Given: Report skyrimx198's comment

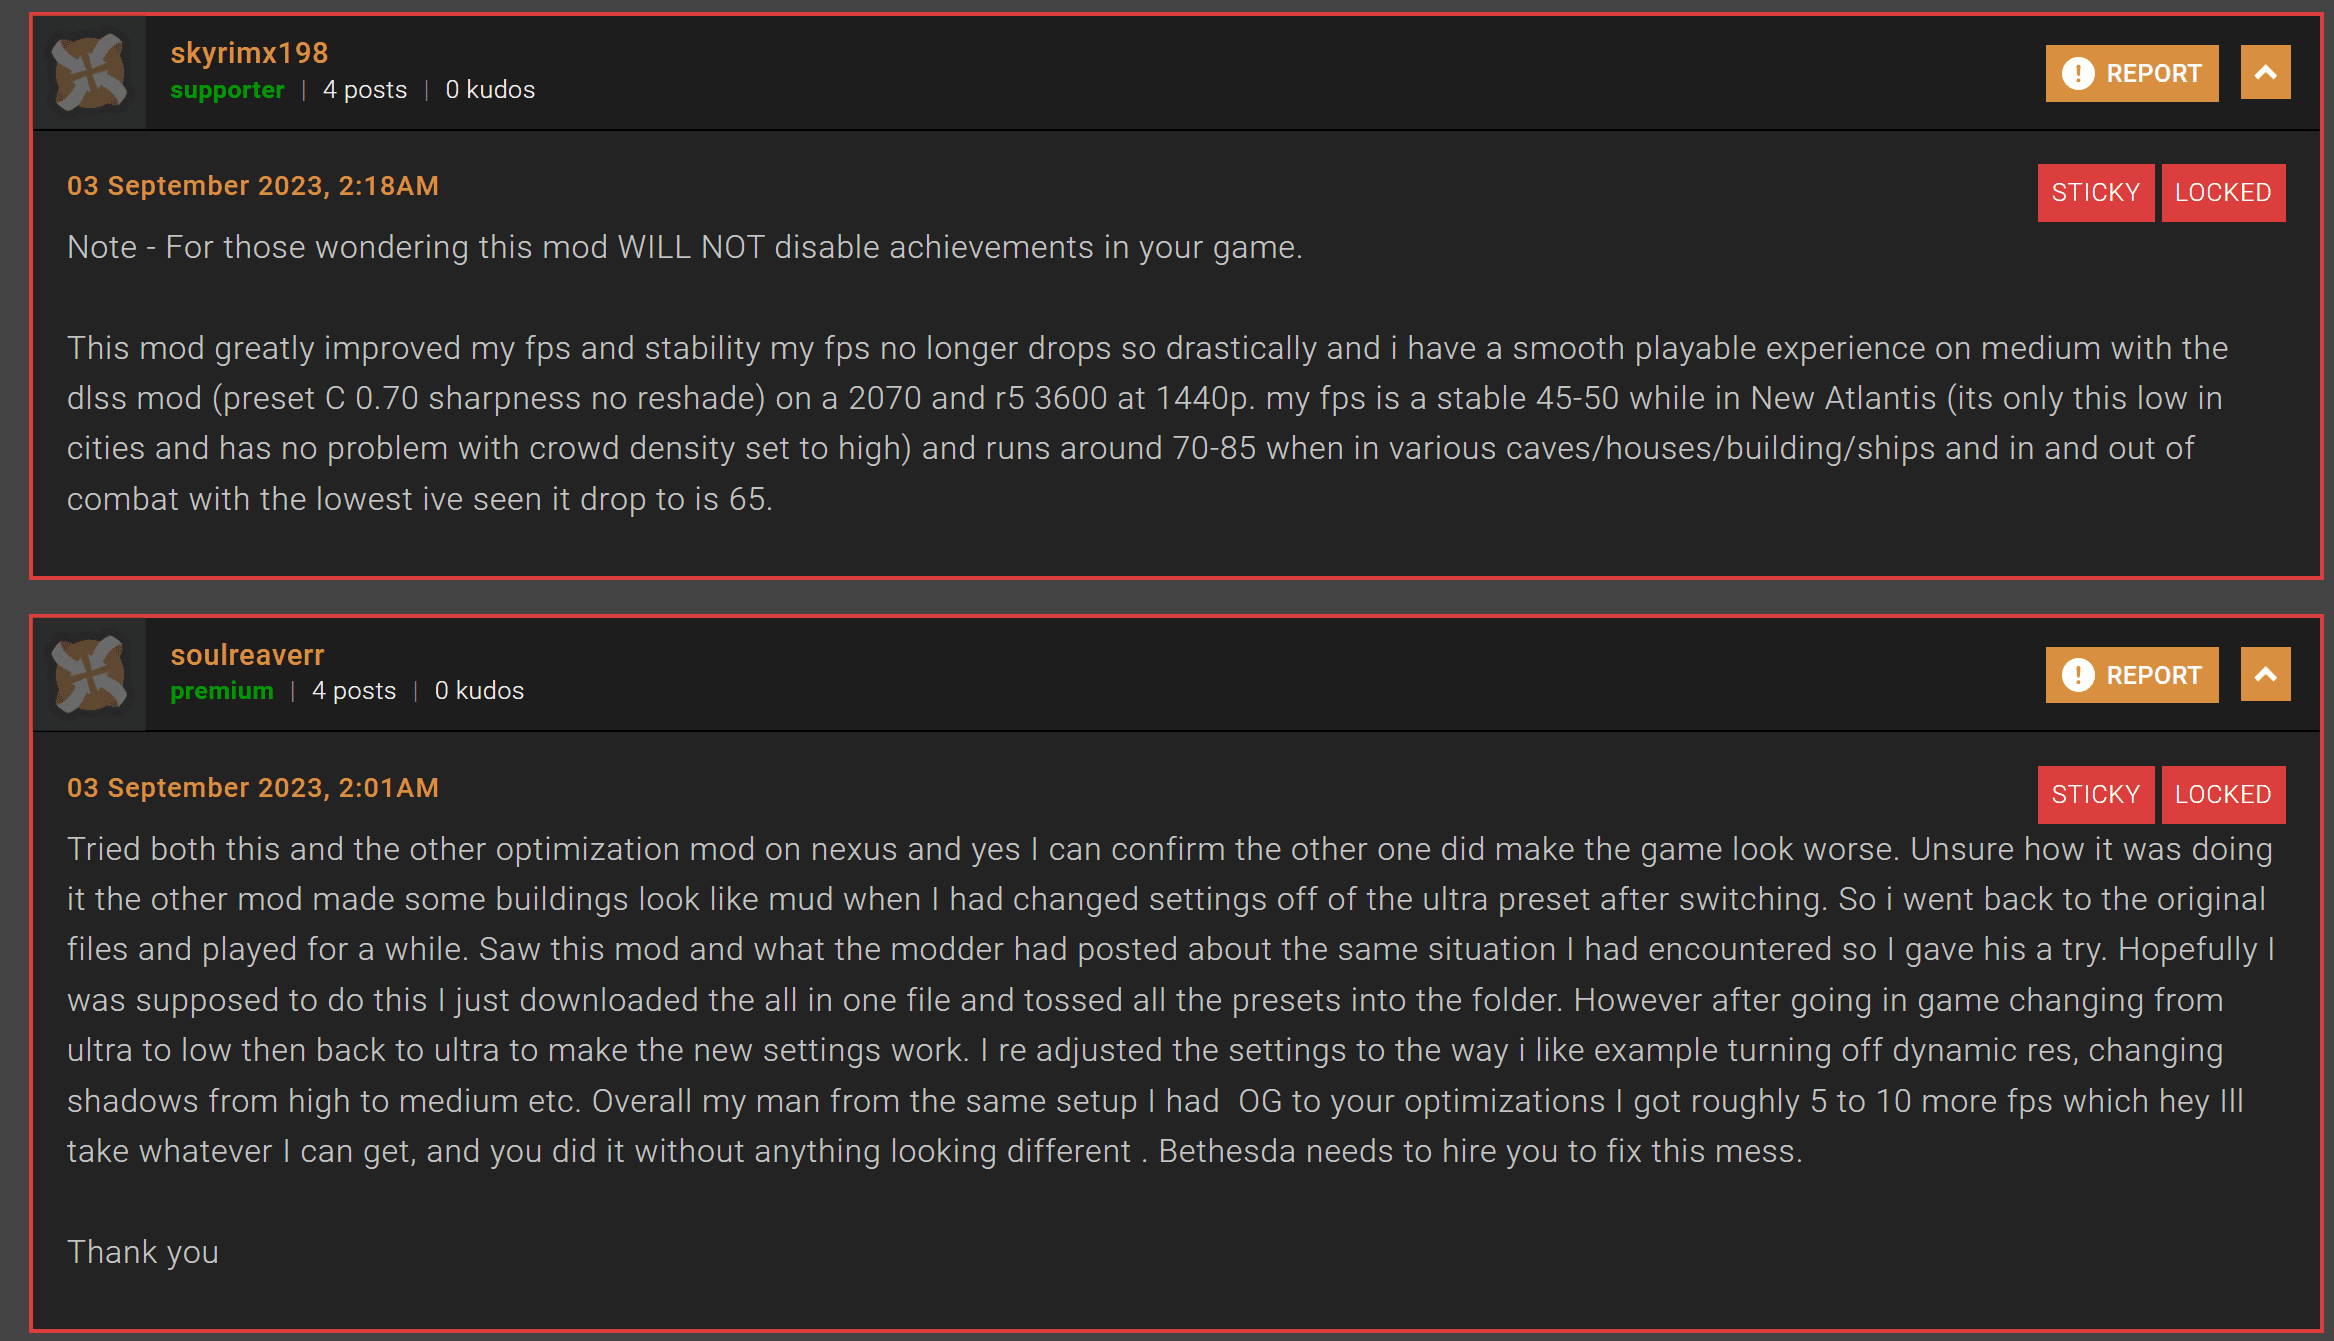Looking at the screenshot, I should [x=2131, y=73].
